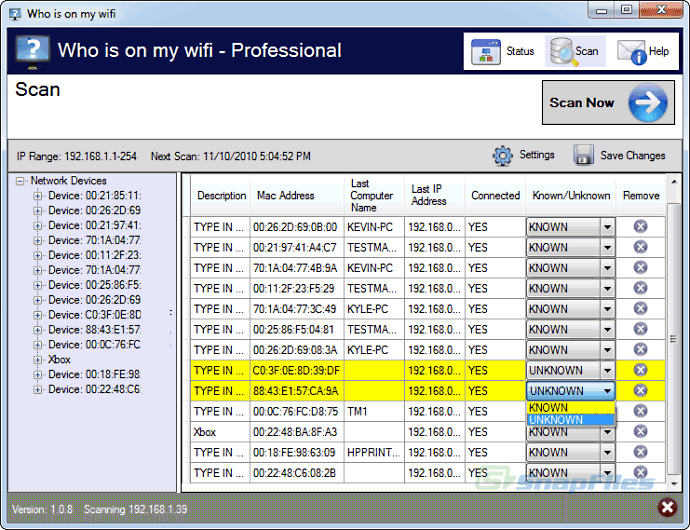Click the table scrollbar up arrow
Viewport: 690px width, 530px height.
674,181
